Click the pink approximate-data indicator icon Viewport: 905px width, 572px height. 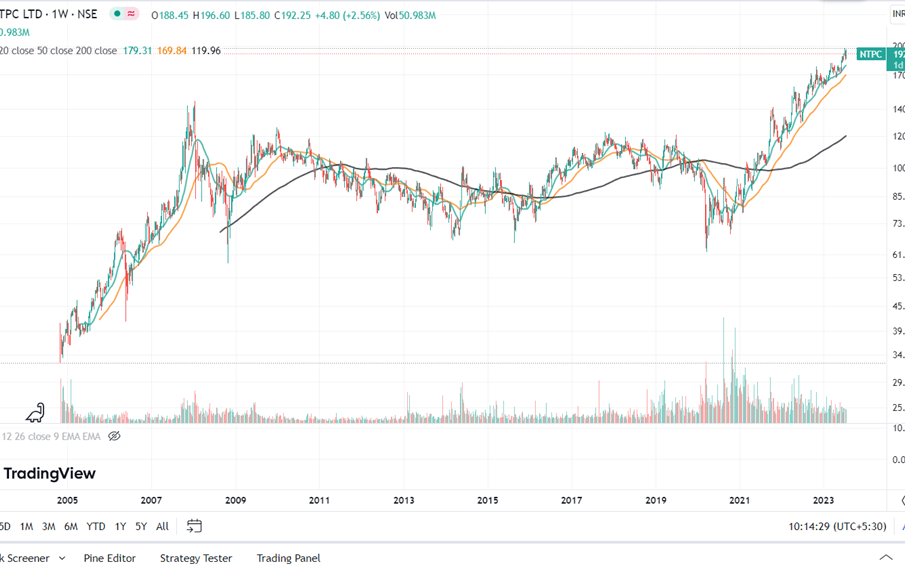(132, 15)
